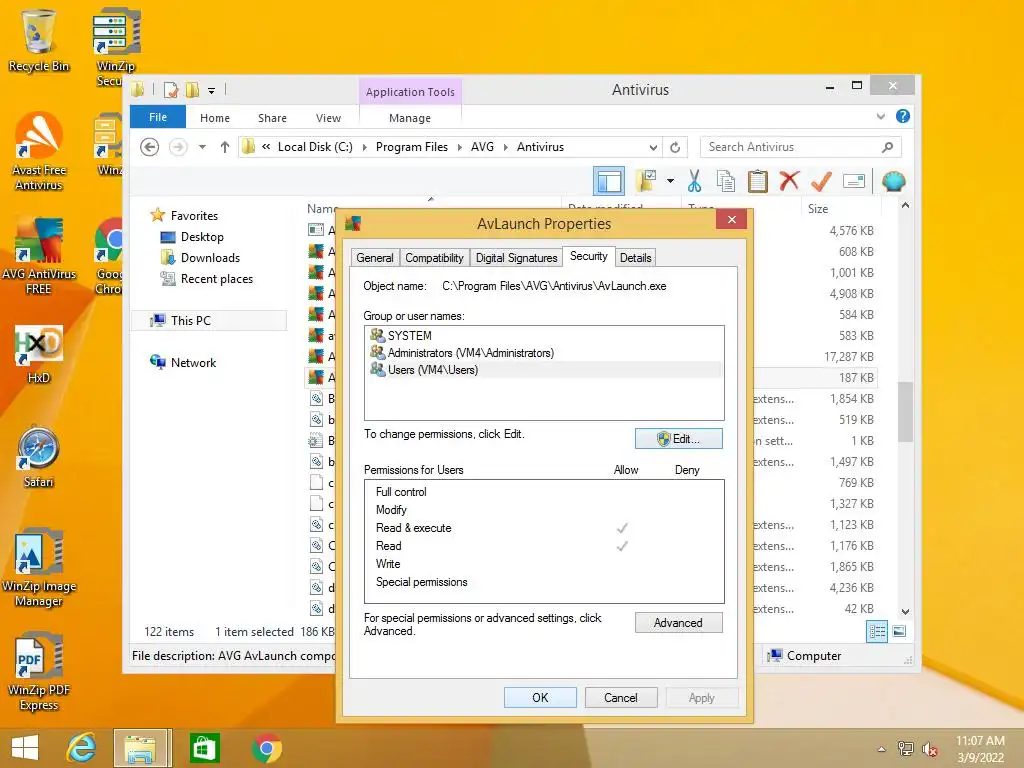Expand the address bar history dropdown
The image size is (1024, 768).
pos(653,147)
